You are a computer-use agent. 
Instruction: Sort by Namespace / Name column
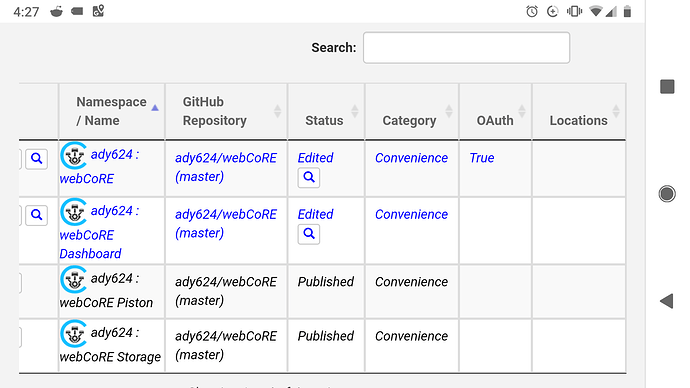[112, 111]
